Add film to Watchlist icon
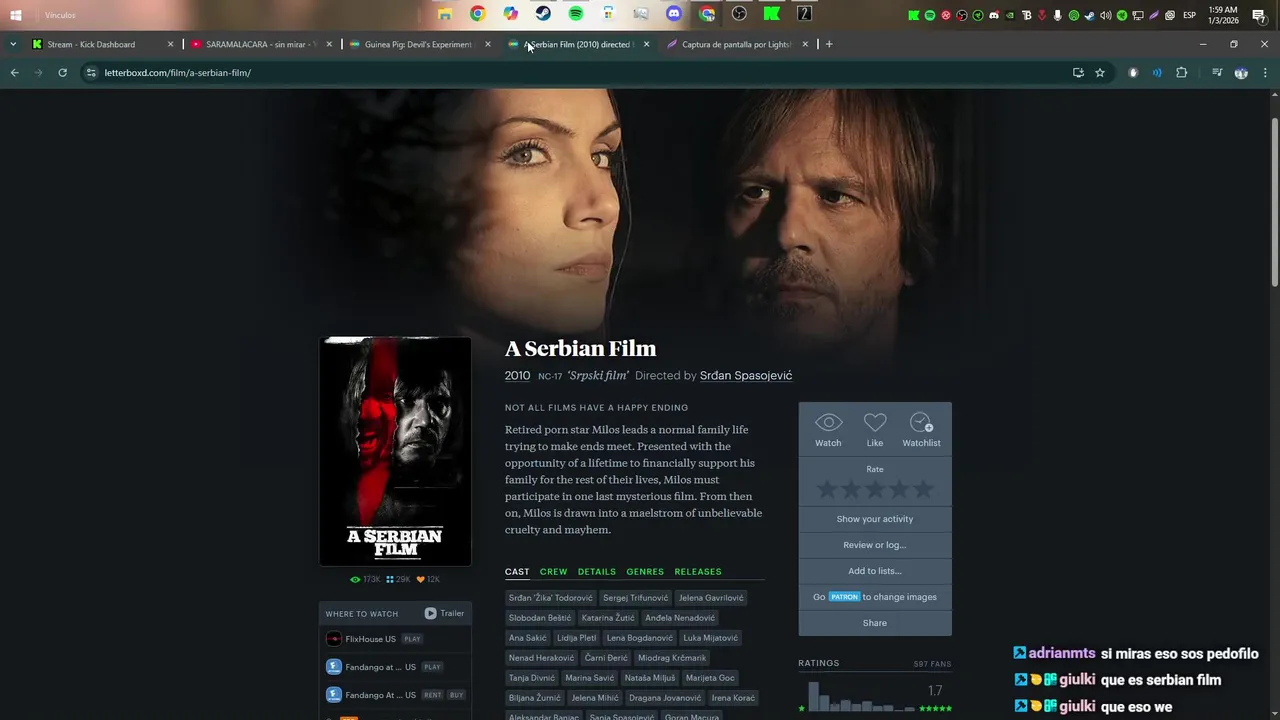Screen dimensions: 1280x720 coord(921,423)
